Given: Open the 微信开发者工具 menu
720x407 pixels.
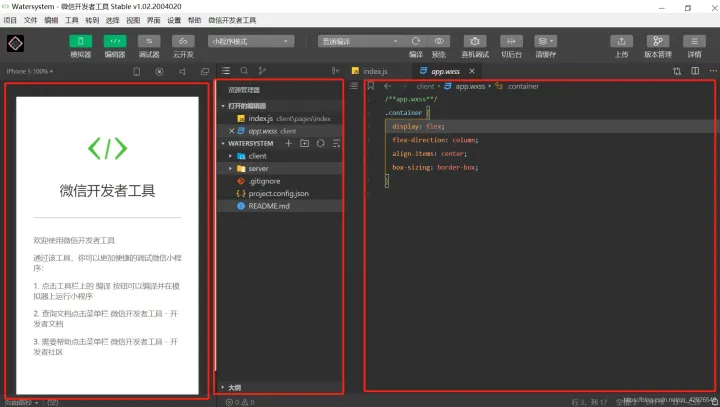Looking at the screenshot, I should (232, 20).
